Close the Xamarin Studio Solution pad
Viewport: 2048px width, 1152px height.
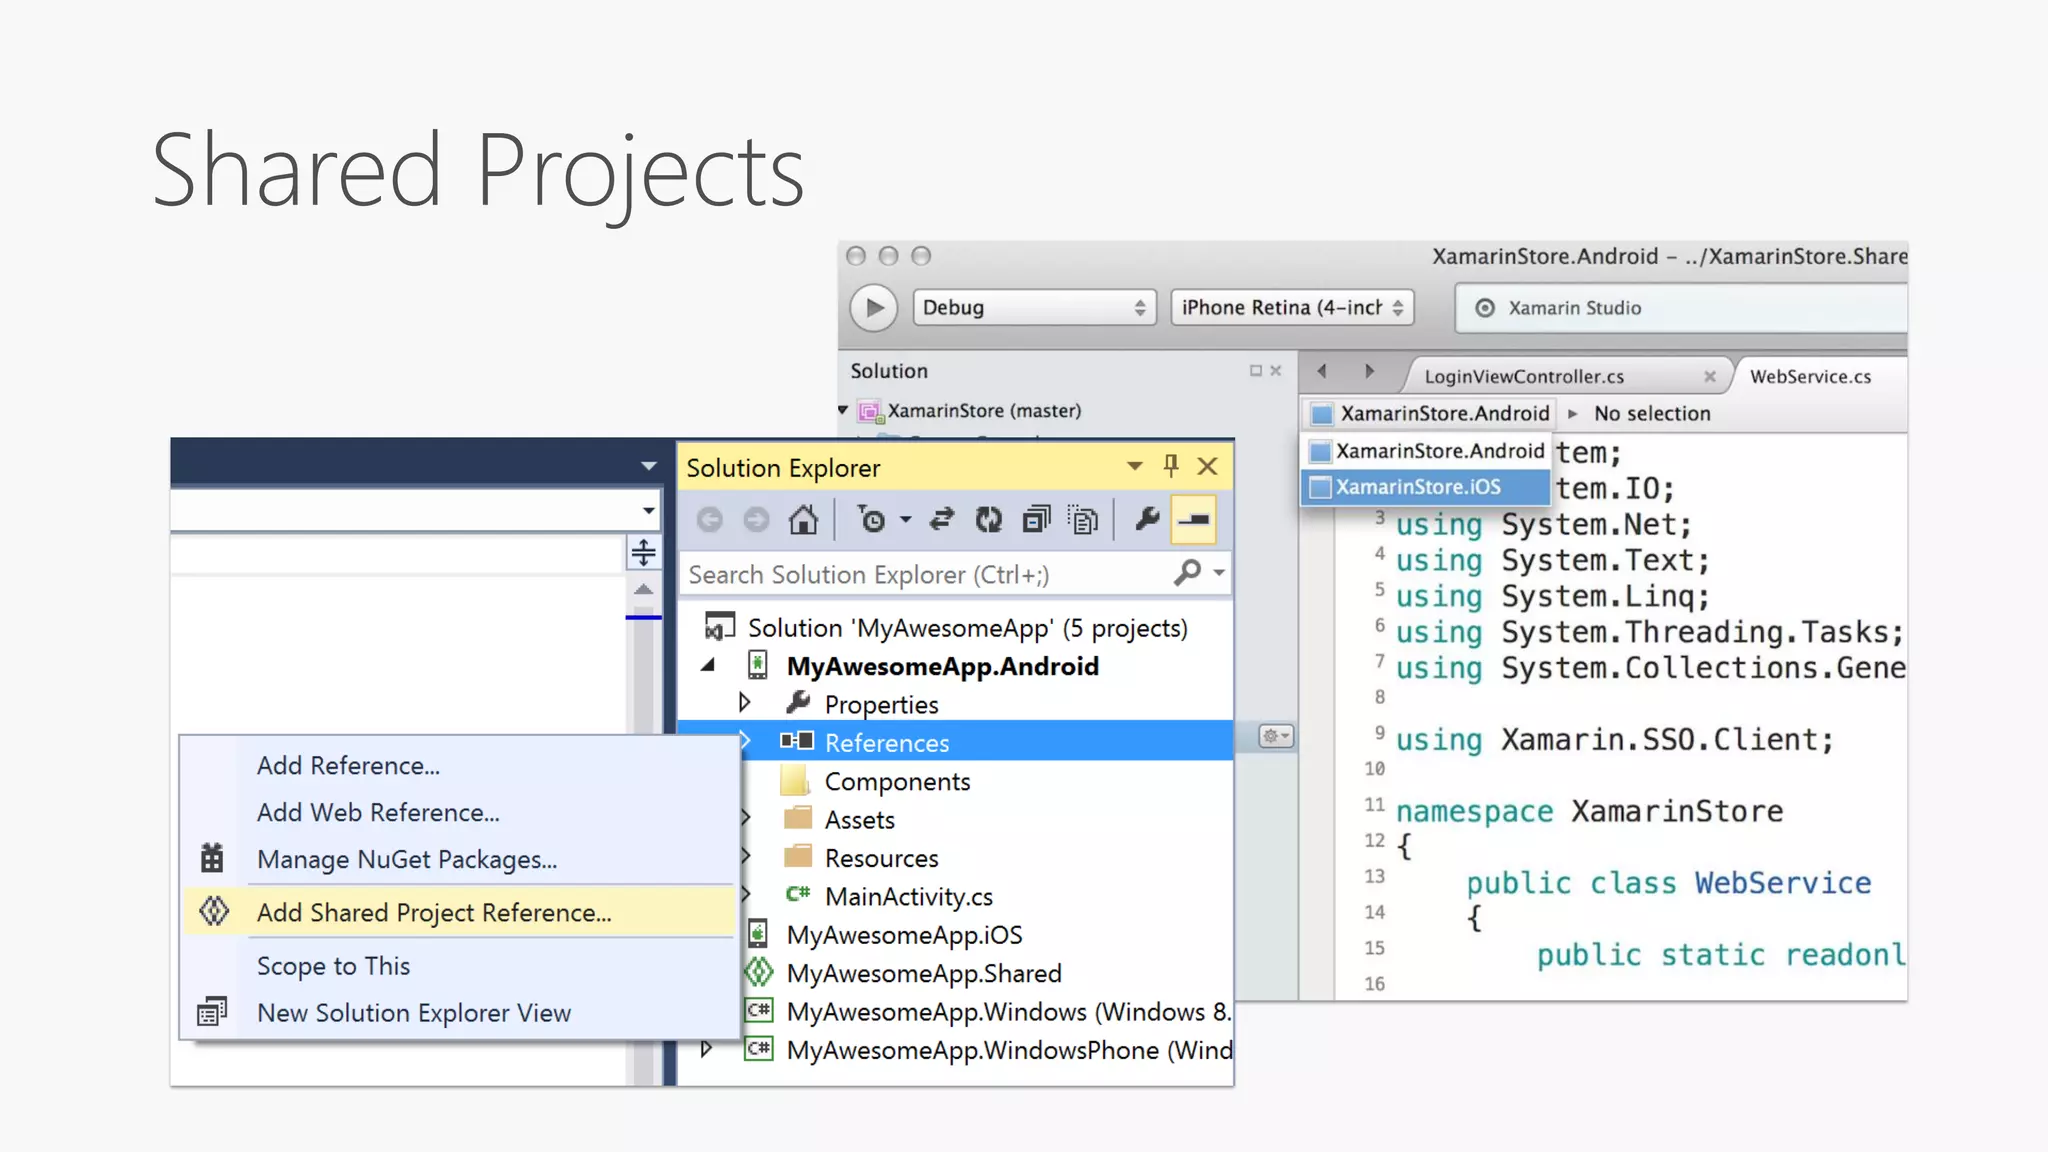(x=1276, y=370)
